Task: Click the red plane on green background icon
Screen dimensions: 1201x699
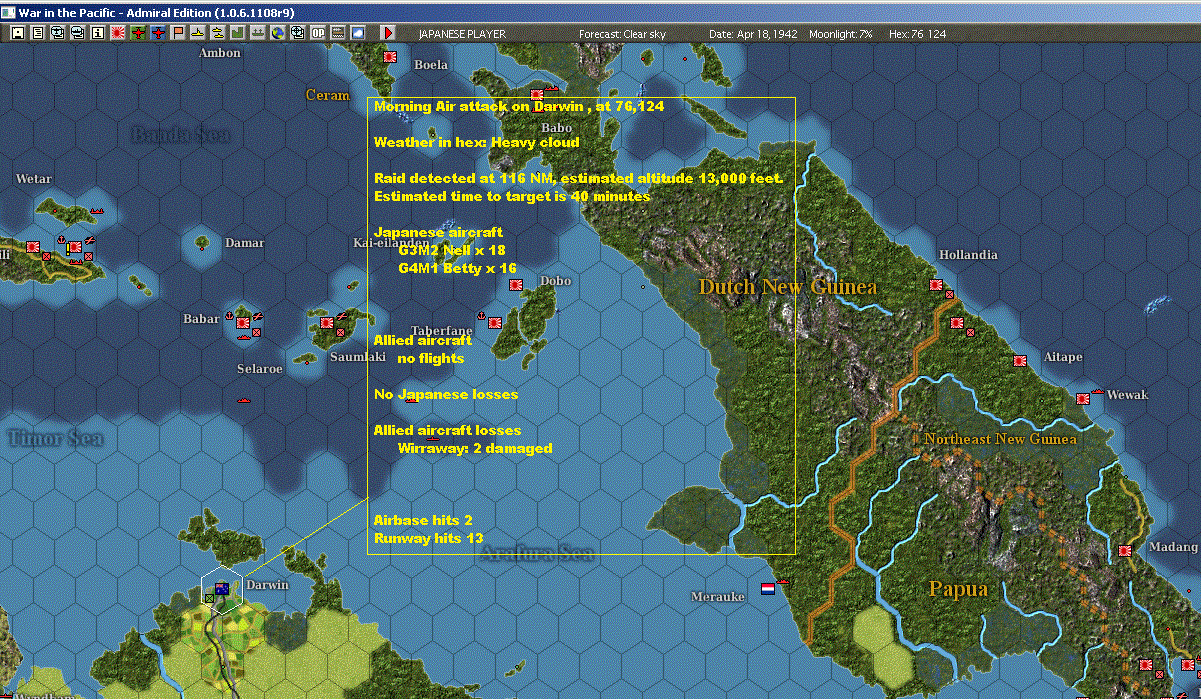Action: click(x=138, y=33)
